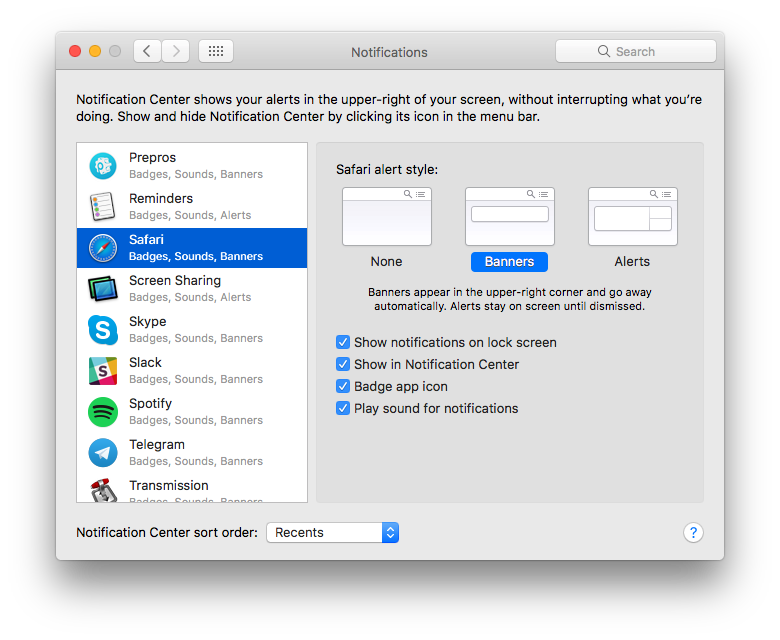Go forward with the right arrow
The image size is (780, 640).
click(176, 51)
